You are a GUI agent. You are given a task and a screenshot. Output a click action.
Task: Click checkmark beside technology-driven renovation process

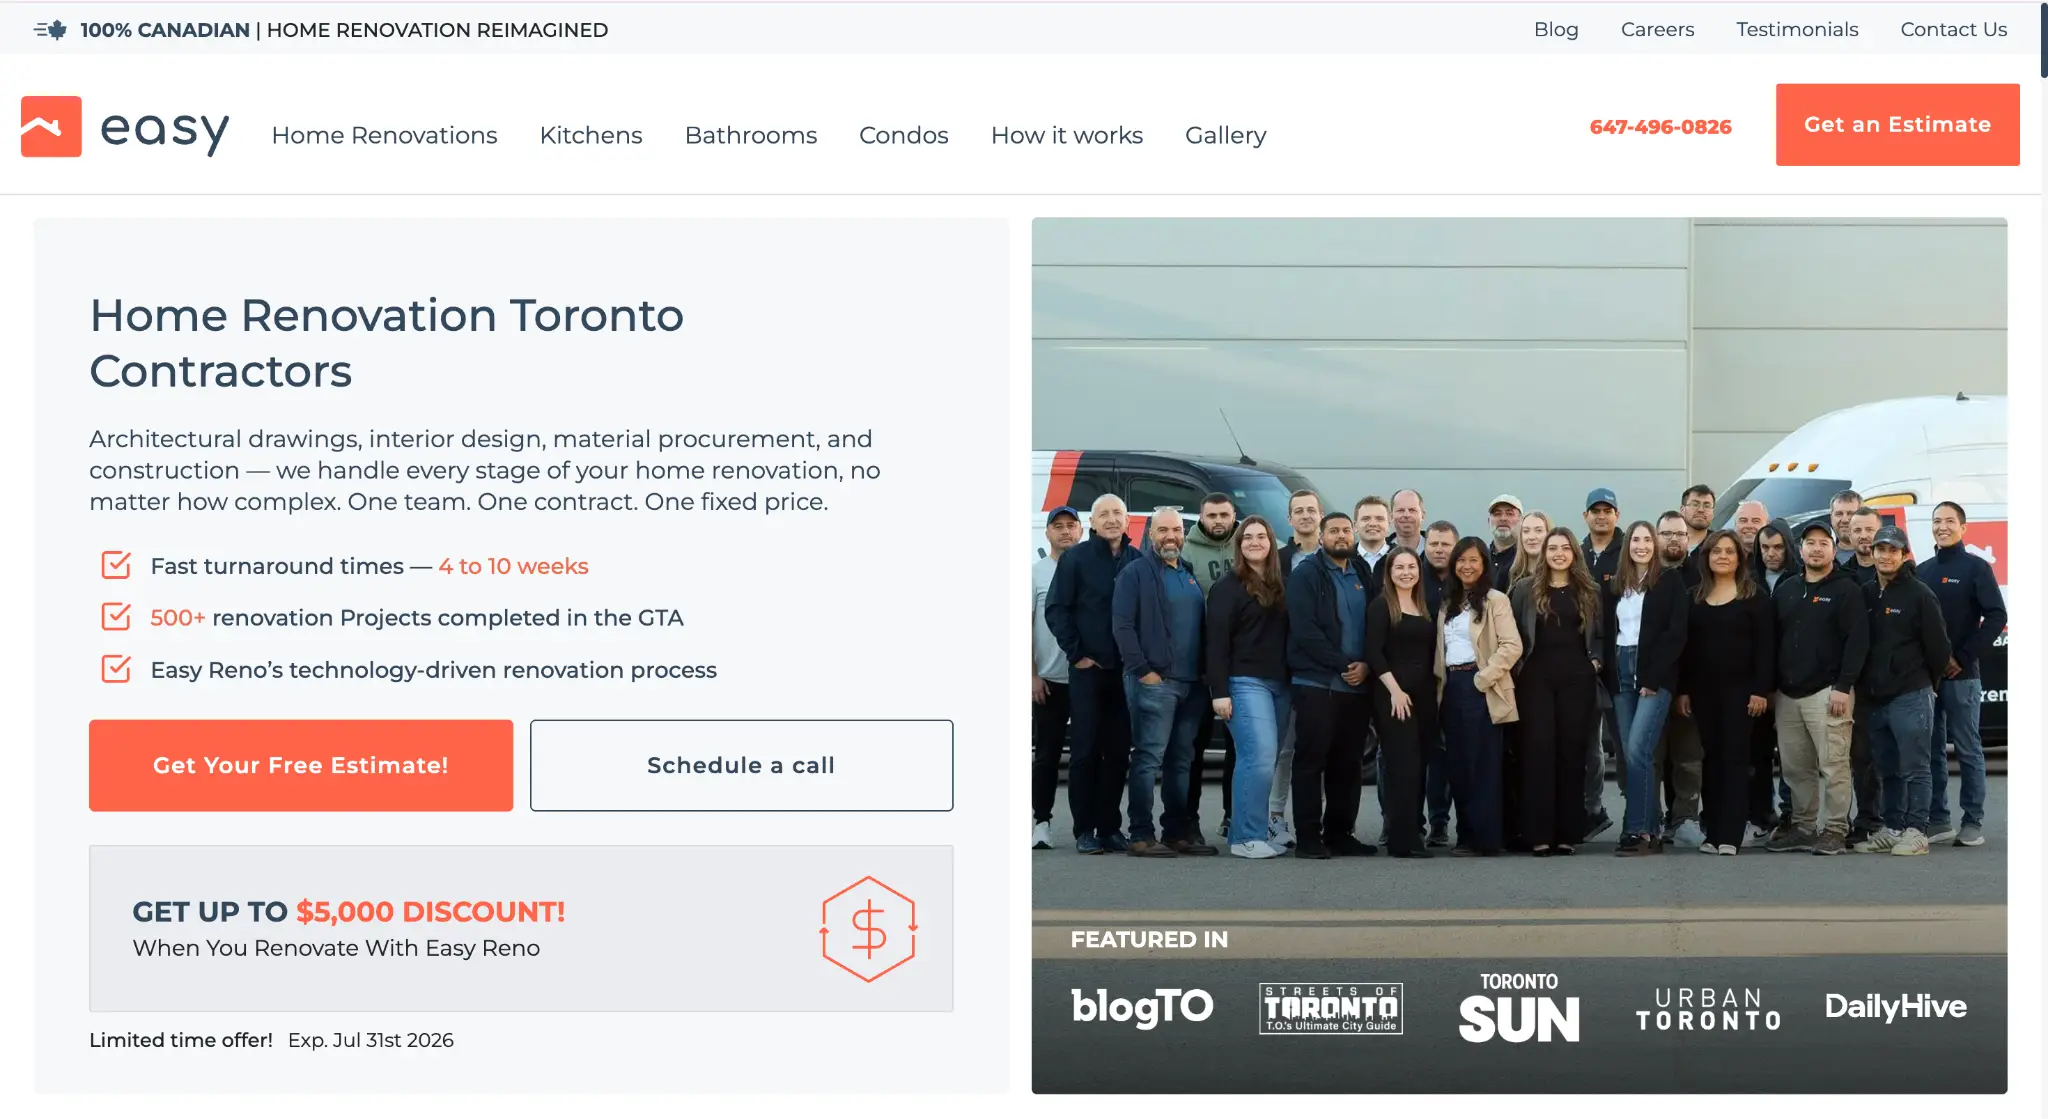pos(116,669)
